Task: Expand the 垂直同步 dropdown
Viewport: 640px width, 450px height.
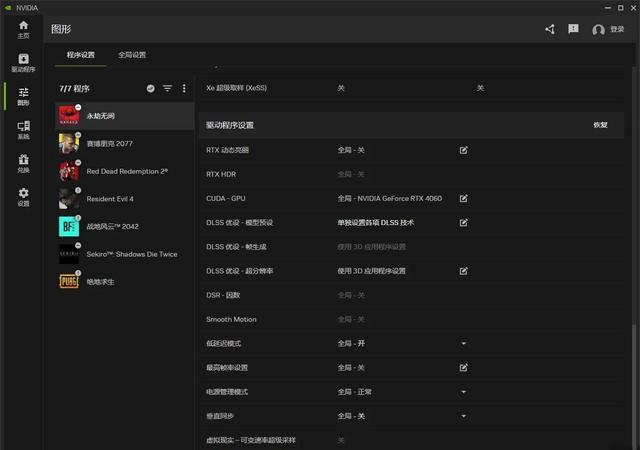Action: 463,416
